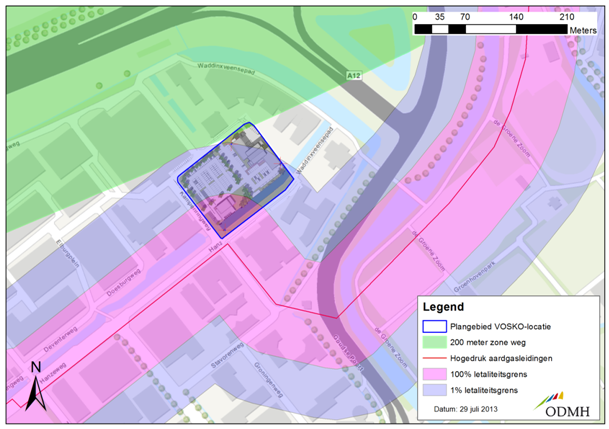
Task: Click the 'Hanzeweg' street label near north arrow
Action: [53, 373]
